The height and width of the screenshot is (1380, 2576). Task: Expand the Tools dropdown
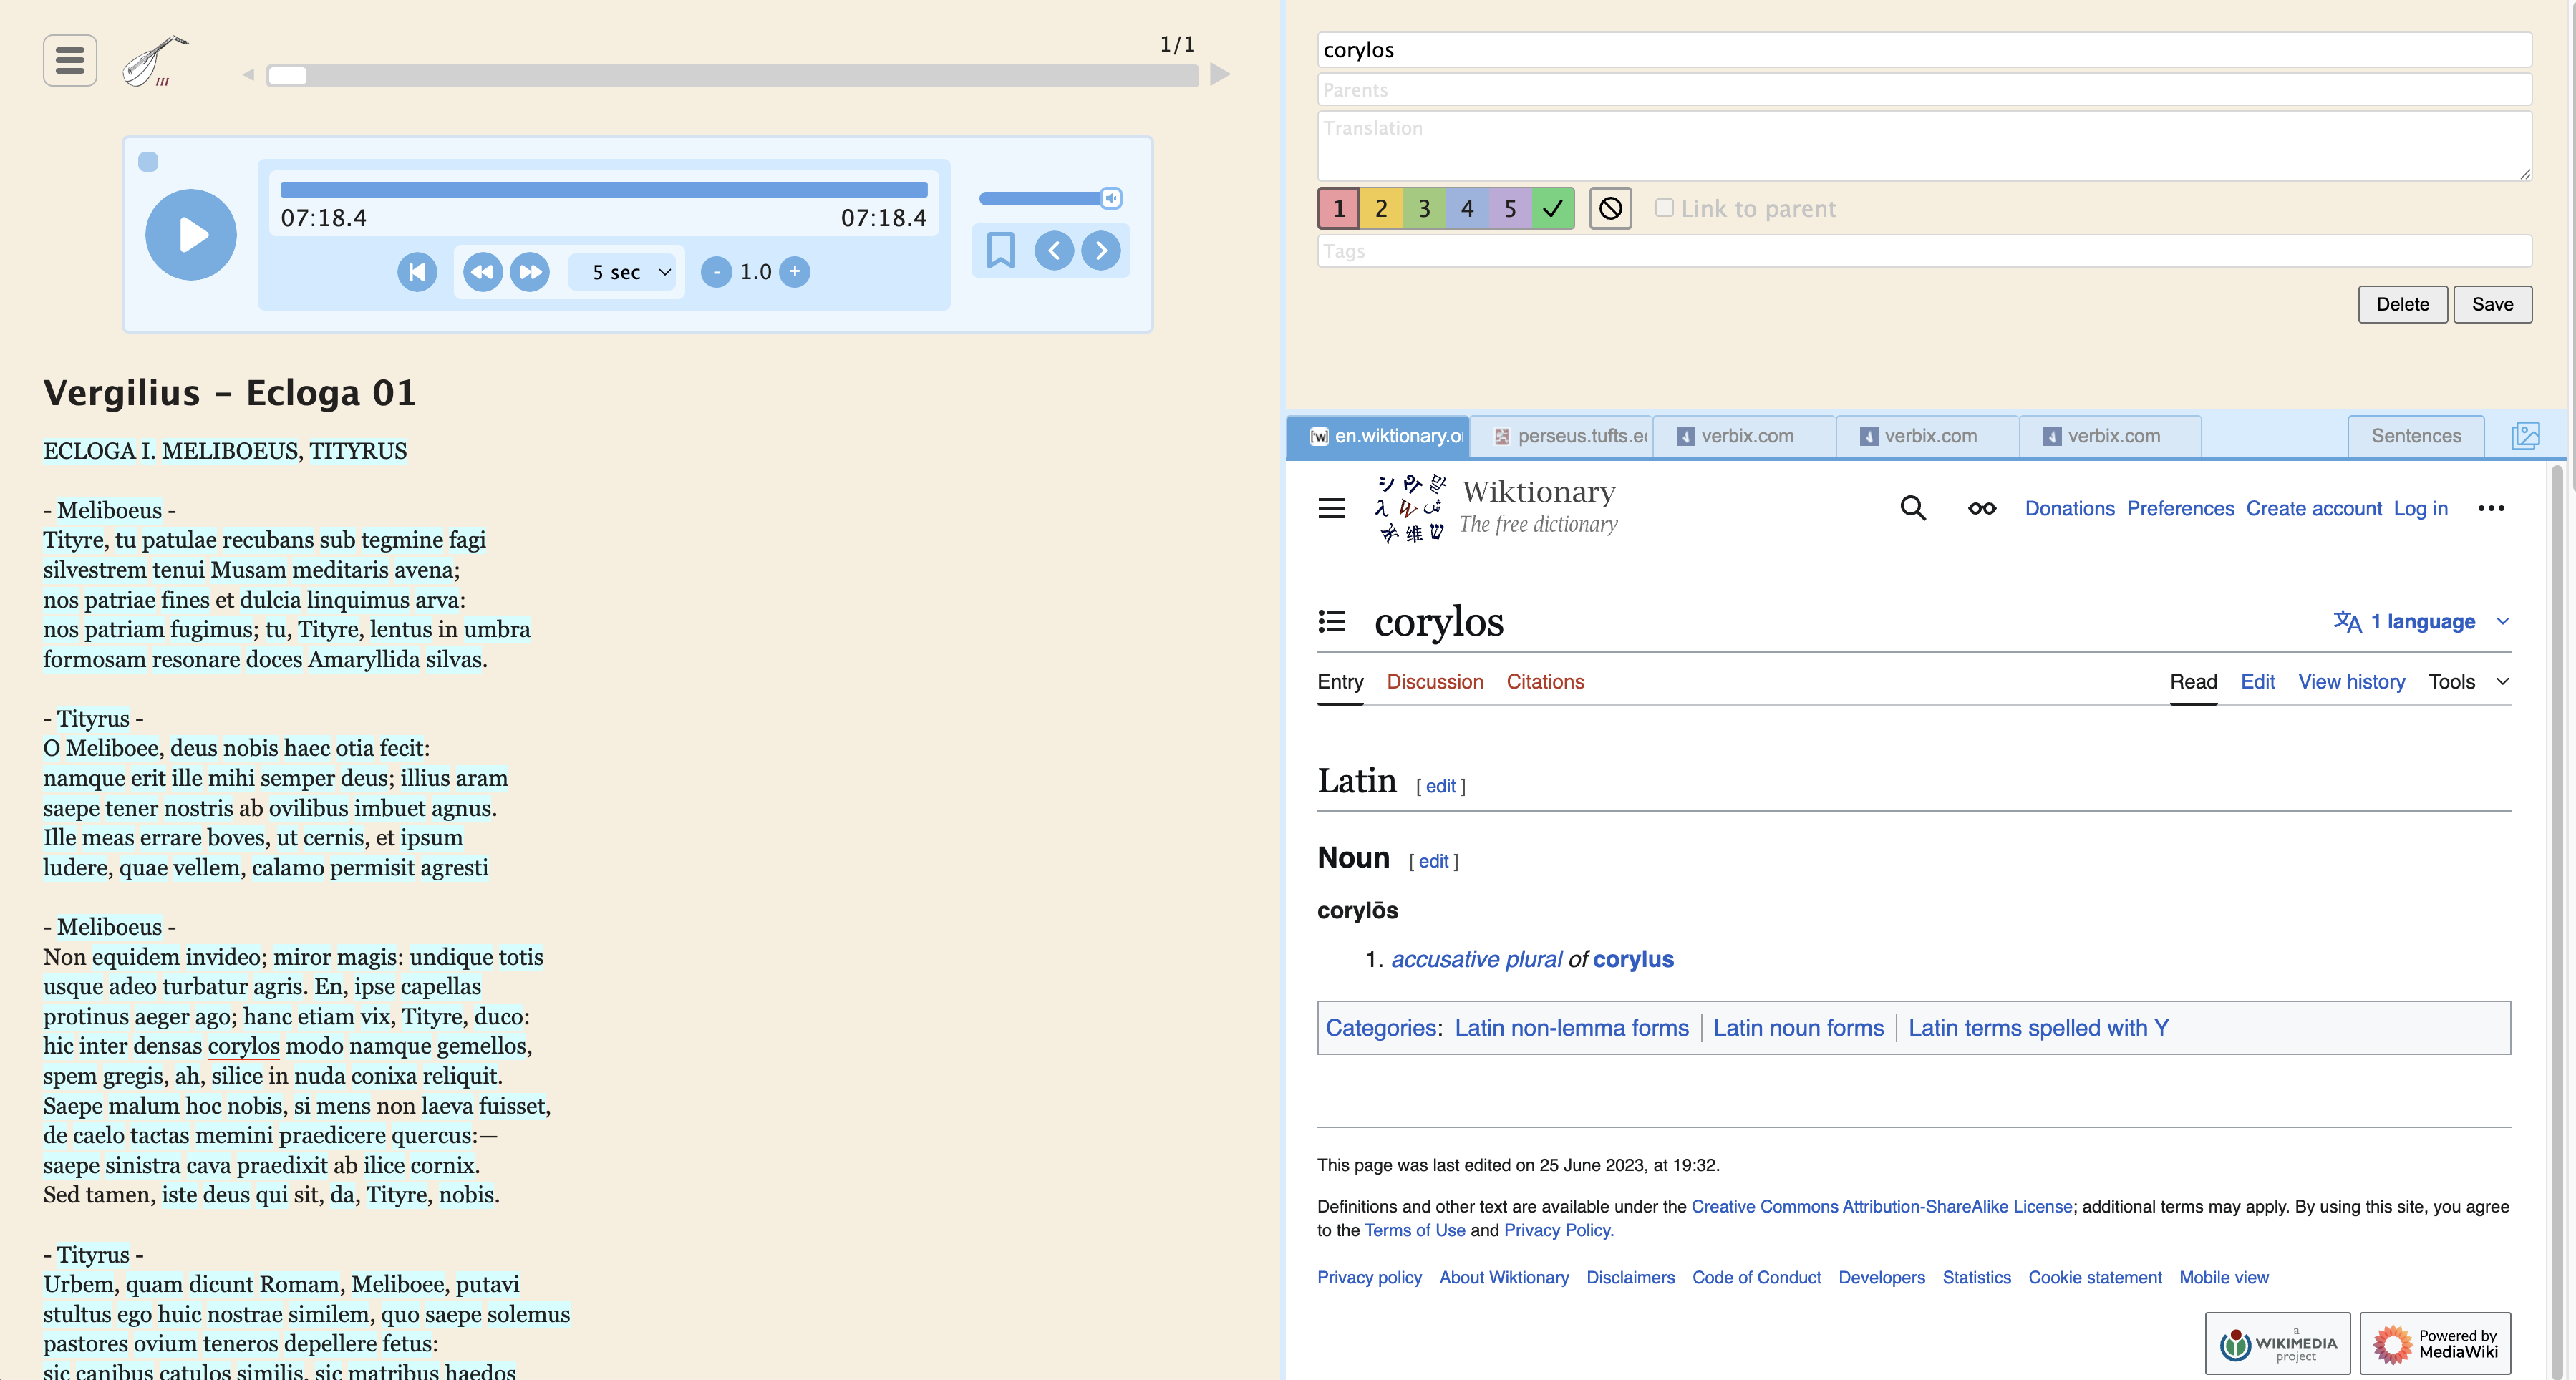pyautogui.click(x=2469, y=682)
